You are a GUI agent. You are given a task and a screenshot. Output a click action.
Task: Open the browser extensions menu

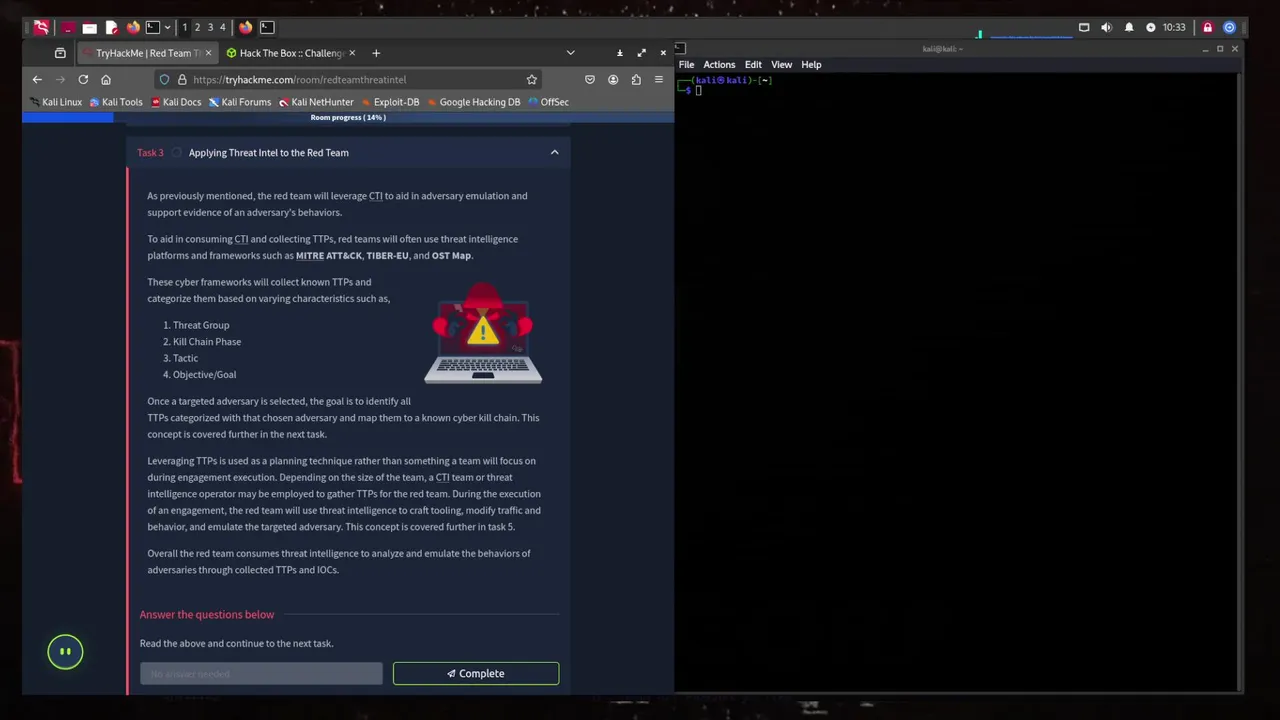[636, 79]
